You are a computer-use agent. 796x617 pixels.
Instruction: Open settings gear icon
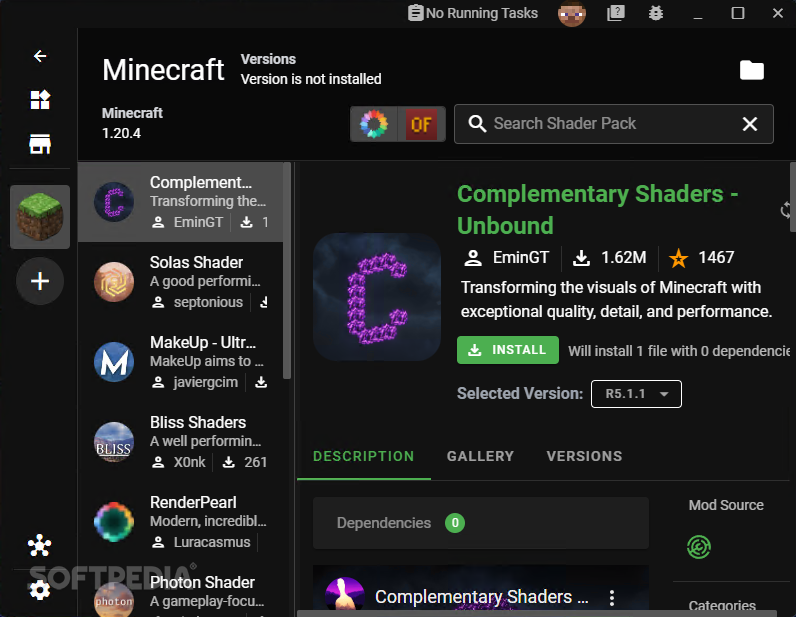40,590
